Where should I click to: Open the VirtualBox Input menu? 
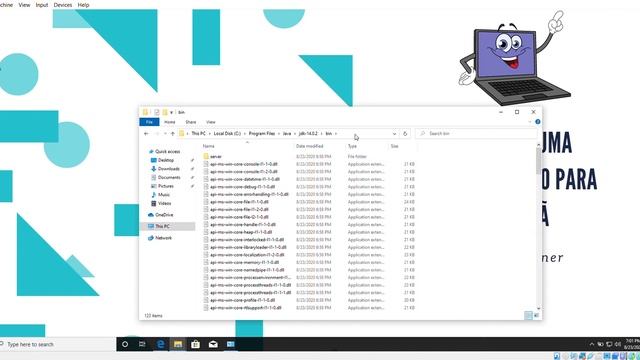[42, 5]
